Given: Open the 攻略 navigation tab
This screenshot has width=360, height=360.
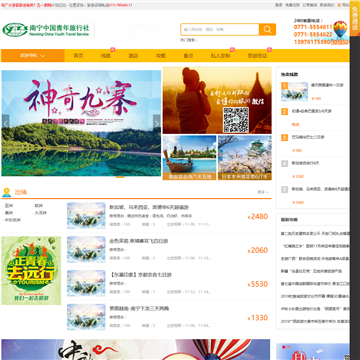Looking at the screenshot, I should point(161,56).
